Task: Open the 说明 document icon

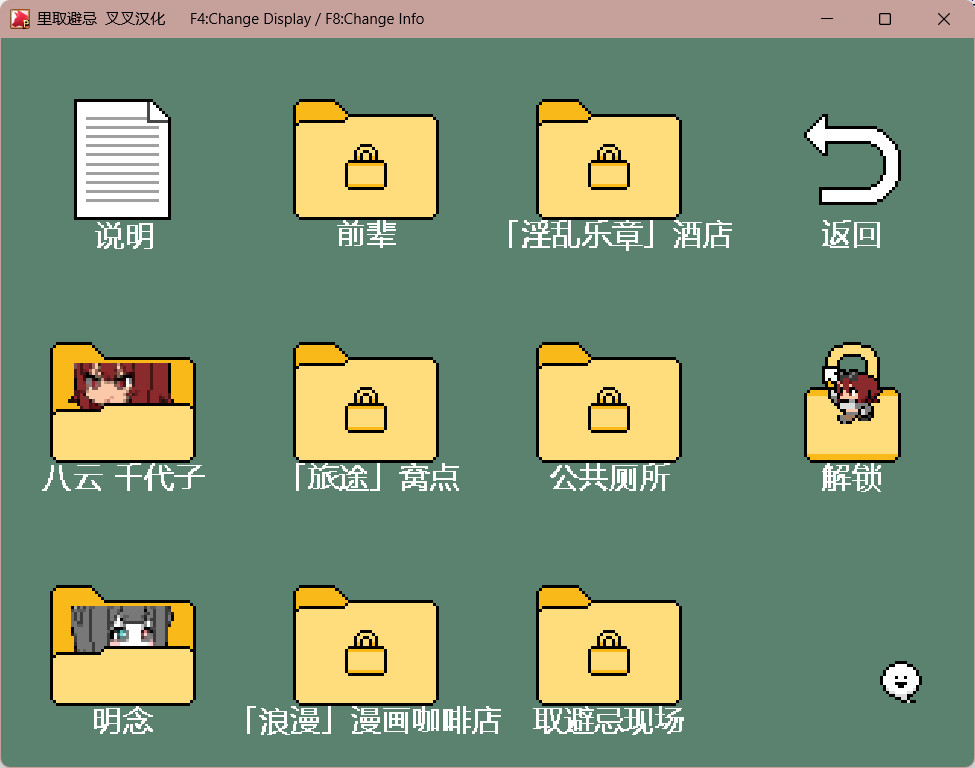Action: (x=122, y=159)
